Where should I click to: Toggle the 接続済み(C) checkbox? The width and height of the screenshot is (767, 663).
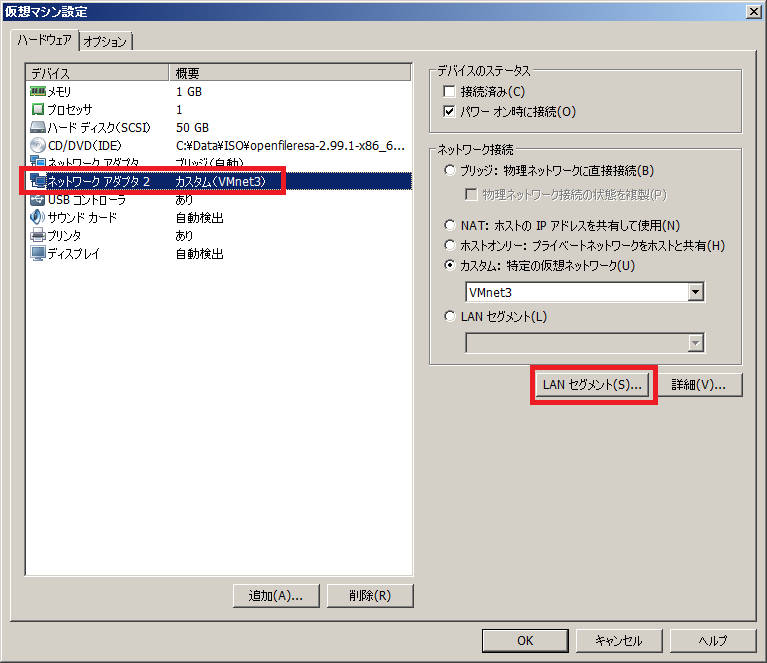click(449, 91)
